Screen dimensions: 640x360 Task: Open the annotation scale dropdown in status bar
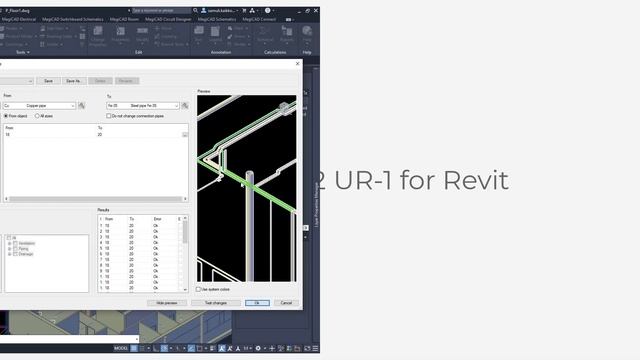[247, 348]
